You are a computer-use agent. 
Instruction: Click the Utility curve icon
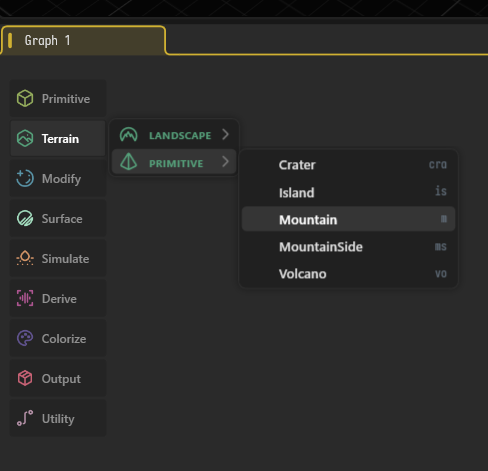coord(25,418)
